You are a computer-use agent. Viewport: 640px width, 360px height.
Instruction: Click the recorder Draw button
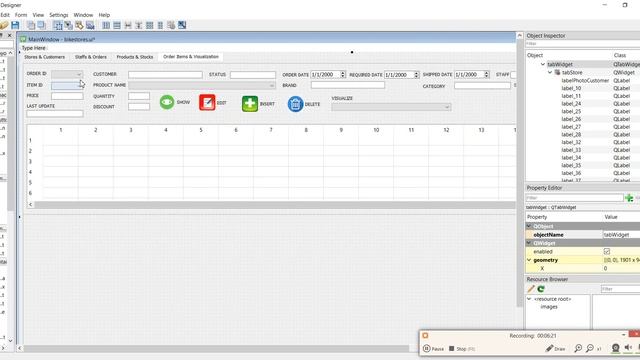pyautogui.click(x=556, y=349)
